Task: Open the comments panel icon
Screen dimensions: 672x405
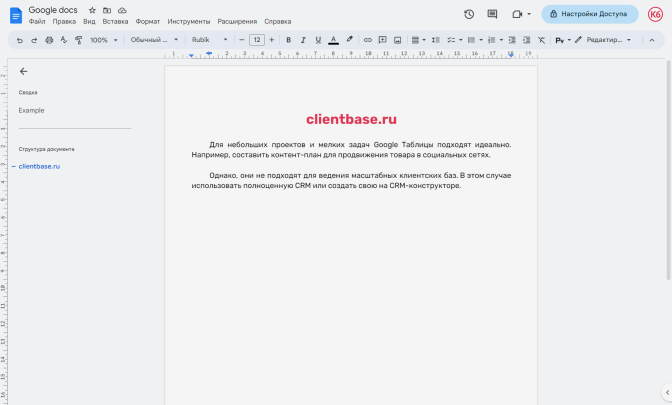Action: 492,14
